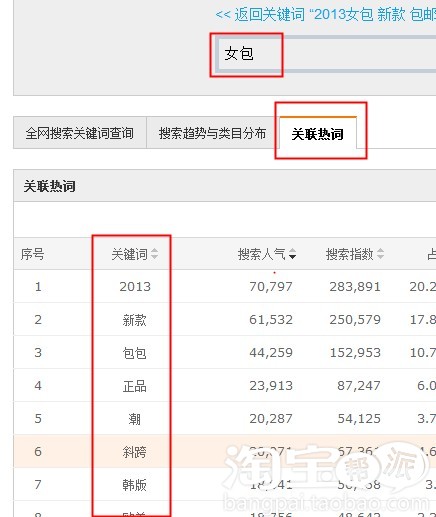
Task: Choose keyword 潮 in row five
Action: 134,419
